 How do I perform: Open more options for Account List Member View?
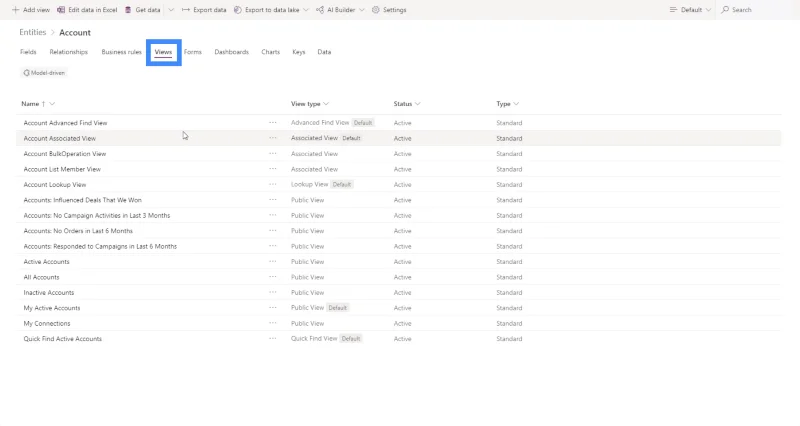(273, 169)
